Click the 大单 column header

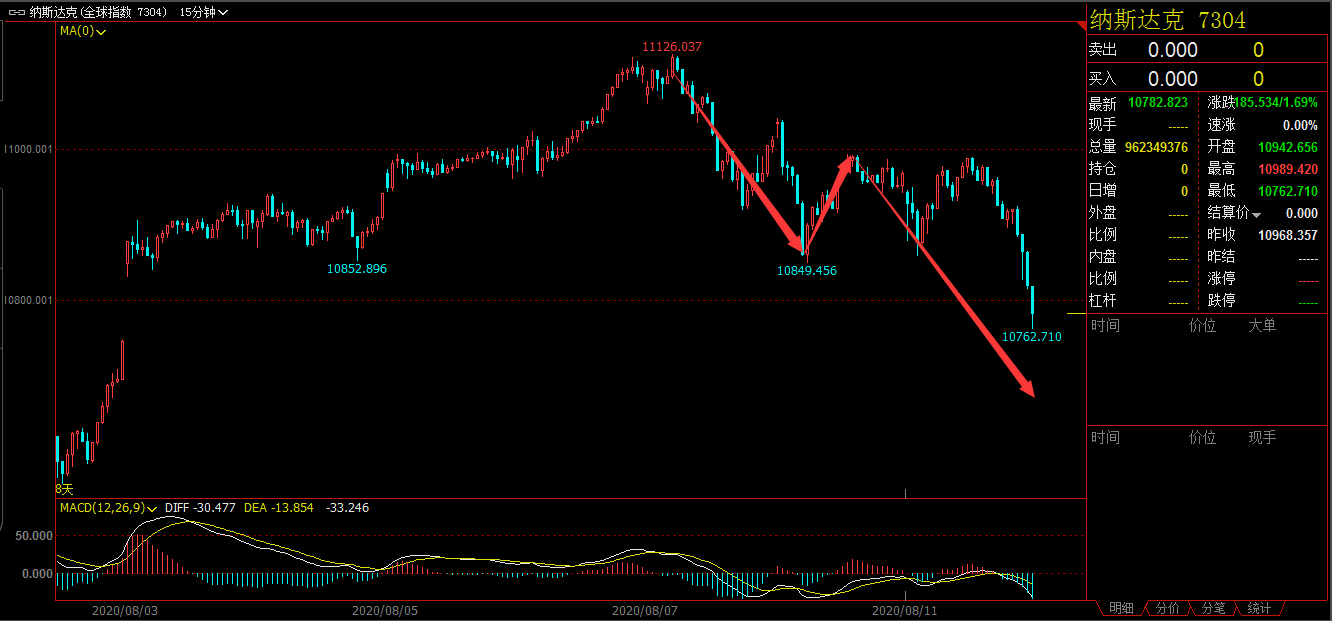point(1262,325)
